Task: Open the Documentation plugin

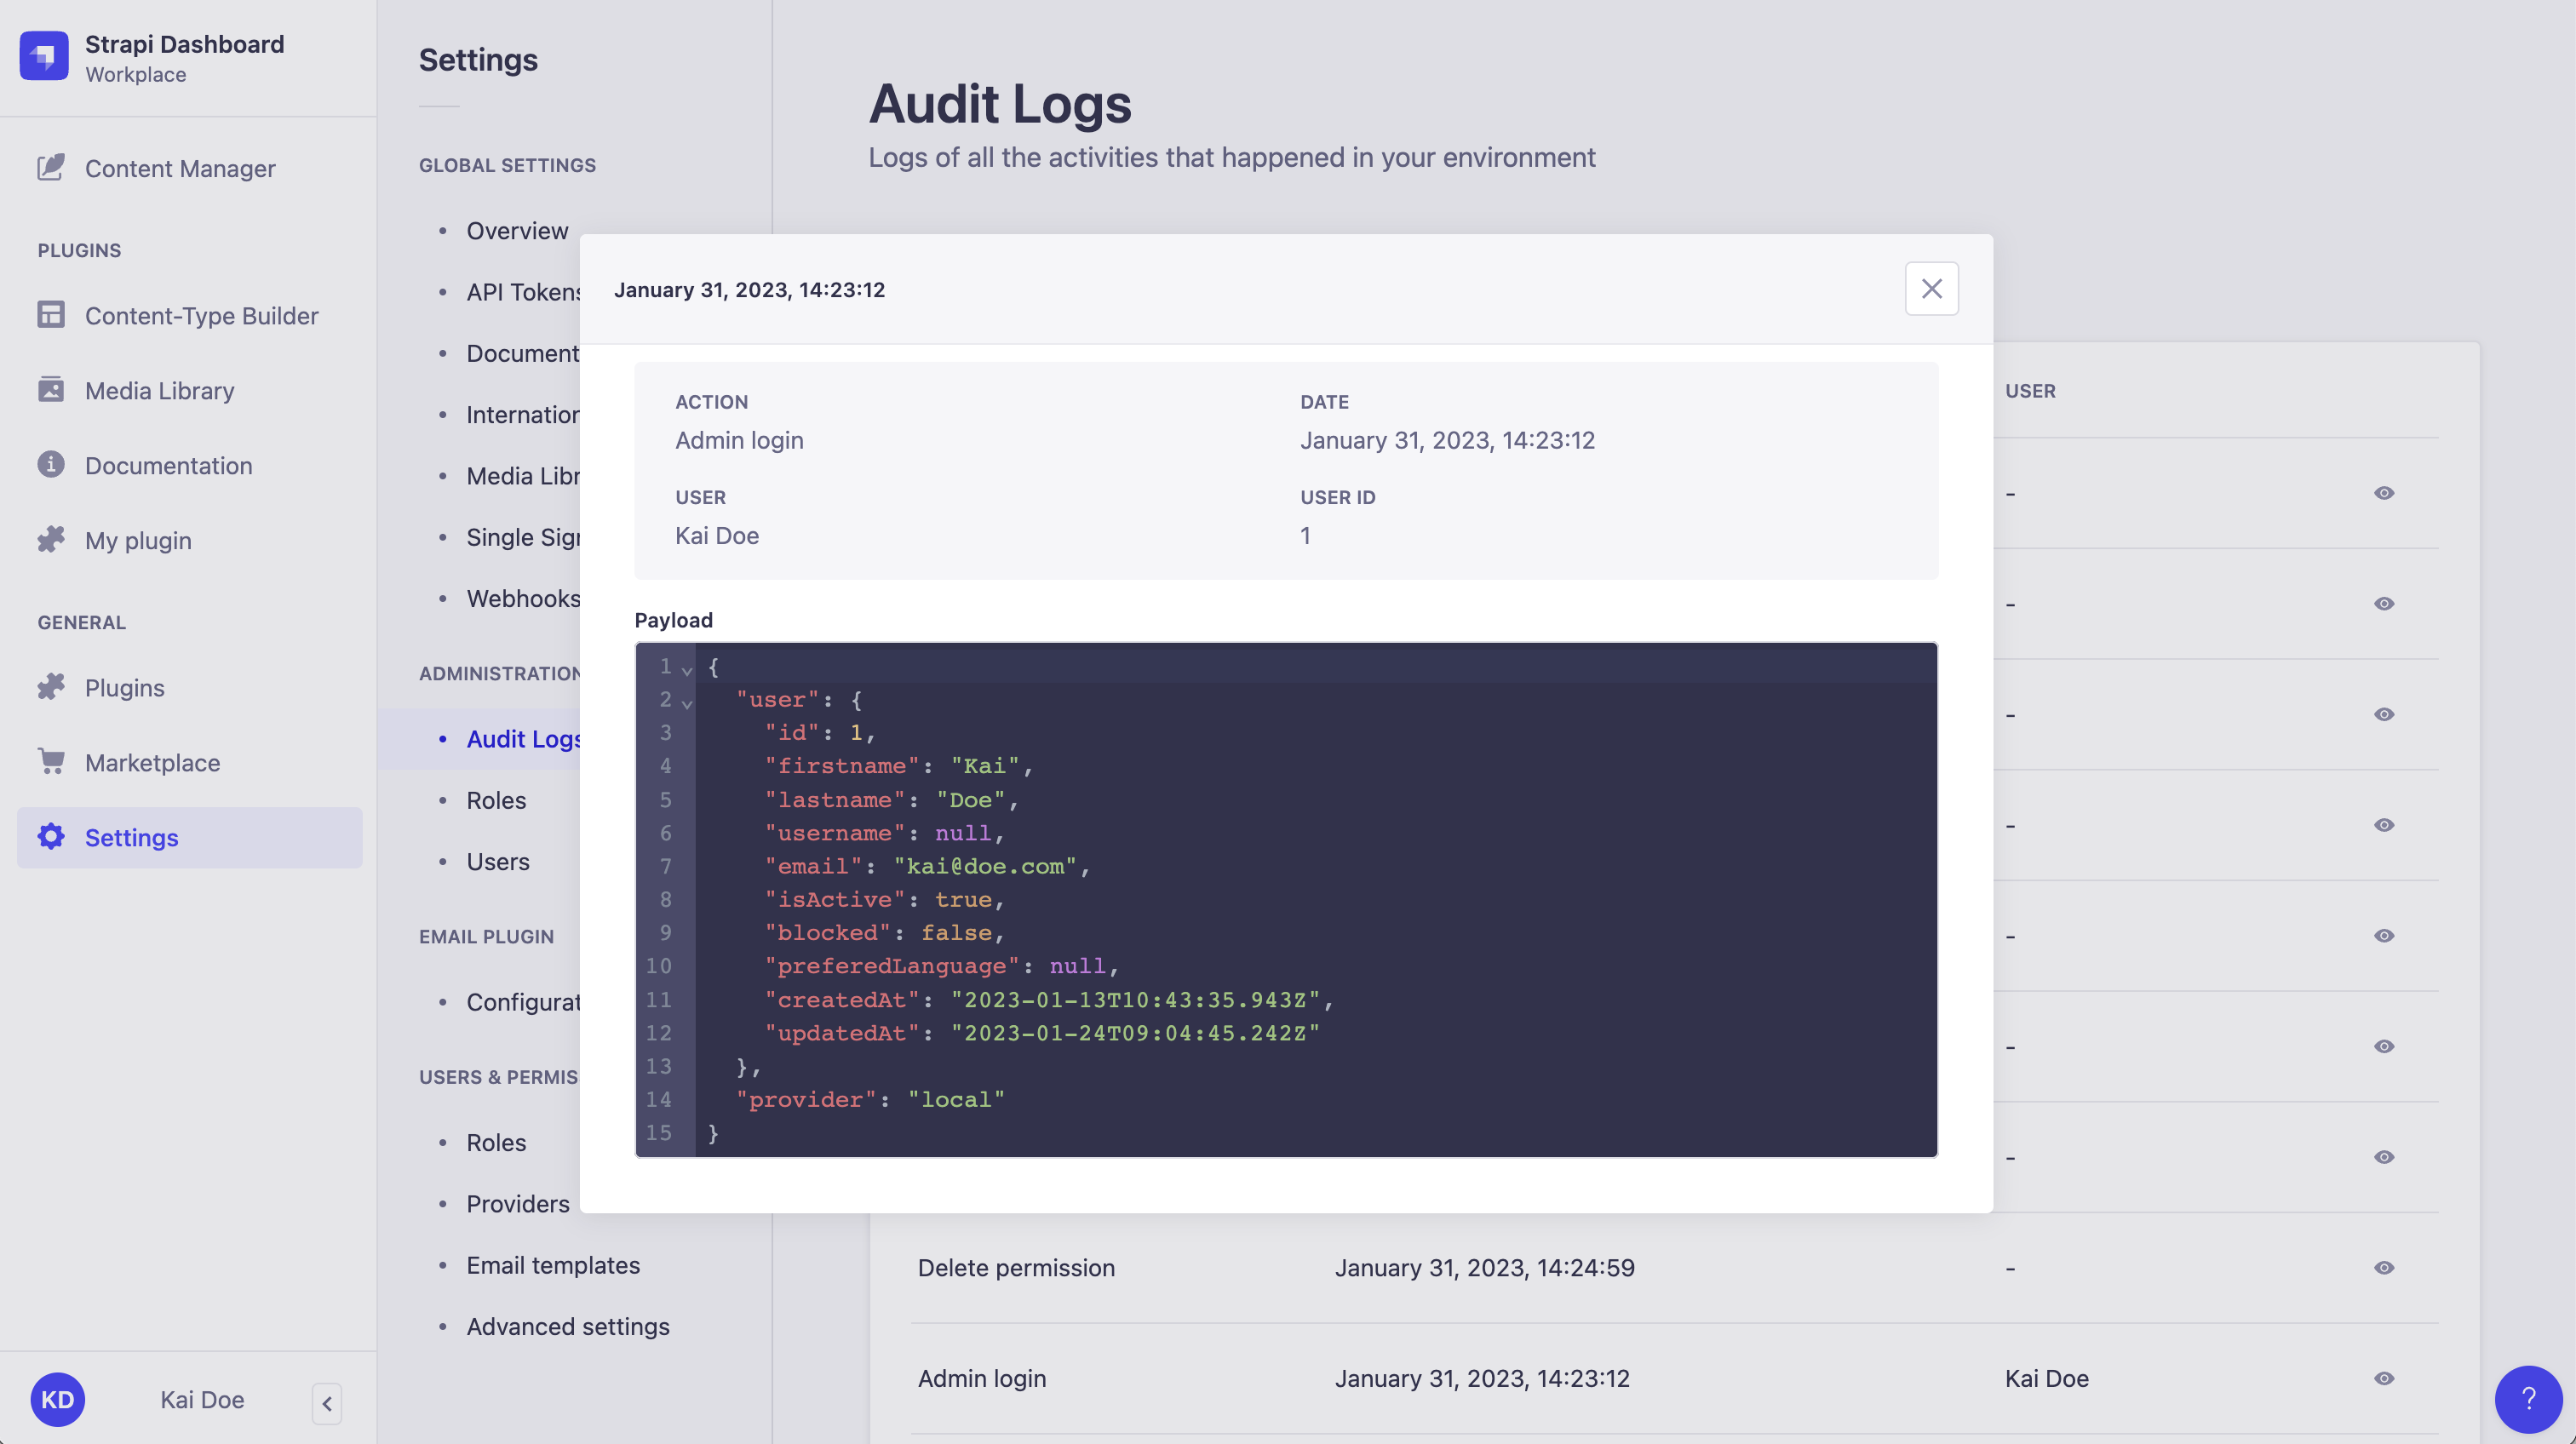Action: pyautogui.click(x=168, y=465)
